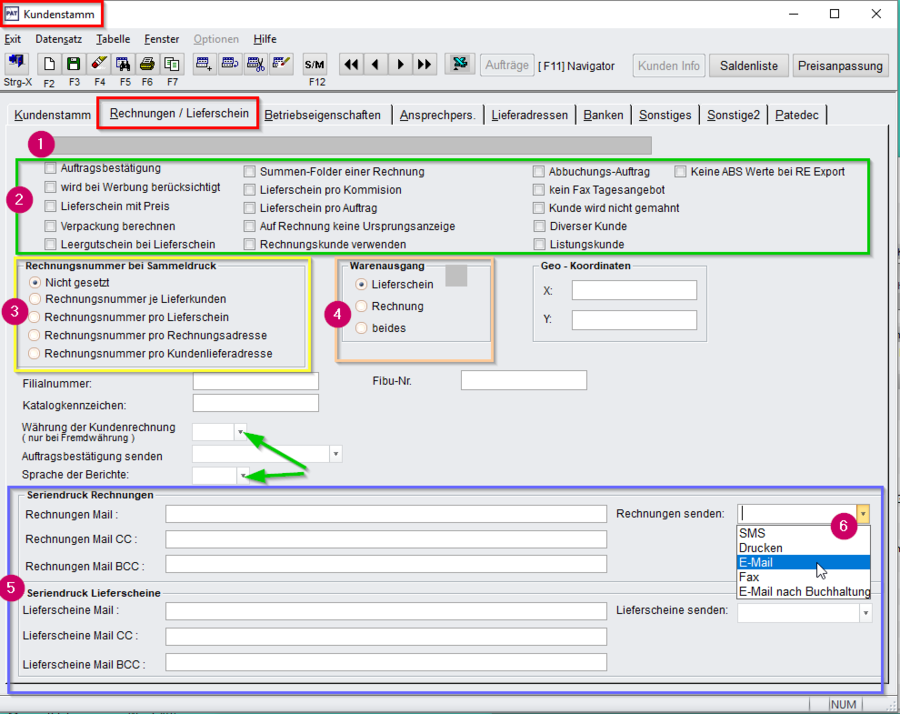
Task: Jump to last record with double-right arrow
Action: pos(425,64)
